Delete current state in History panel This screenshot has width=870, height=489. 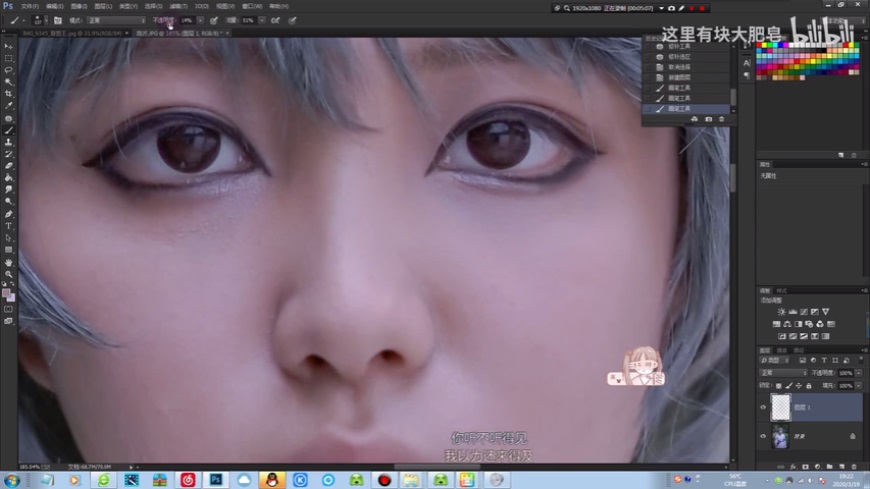[x=721, y=119]
